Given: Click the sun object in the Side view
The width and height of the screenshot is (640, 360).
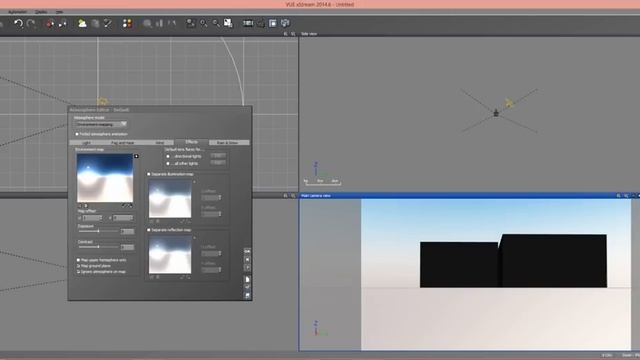Looking at the screenshot, I should (x=509, y=103).
